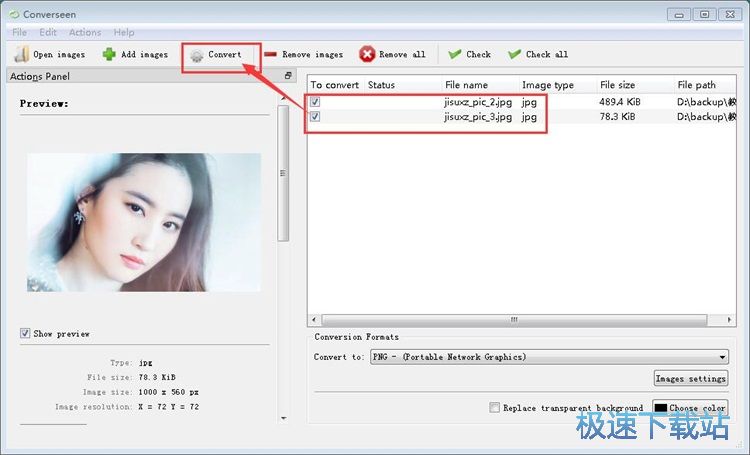Screen dimensions: 750x455
Task: Click the Images settings button
Action: pyautogui.click(x=691, y=378)
